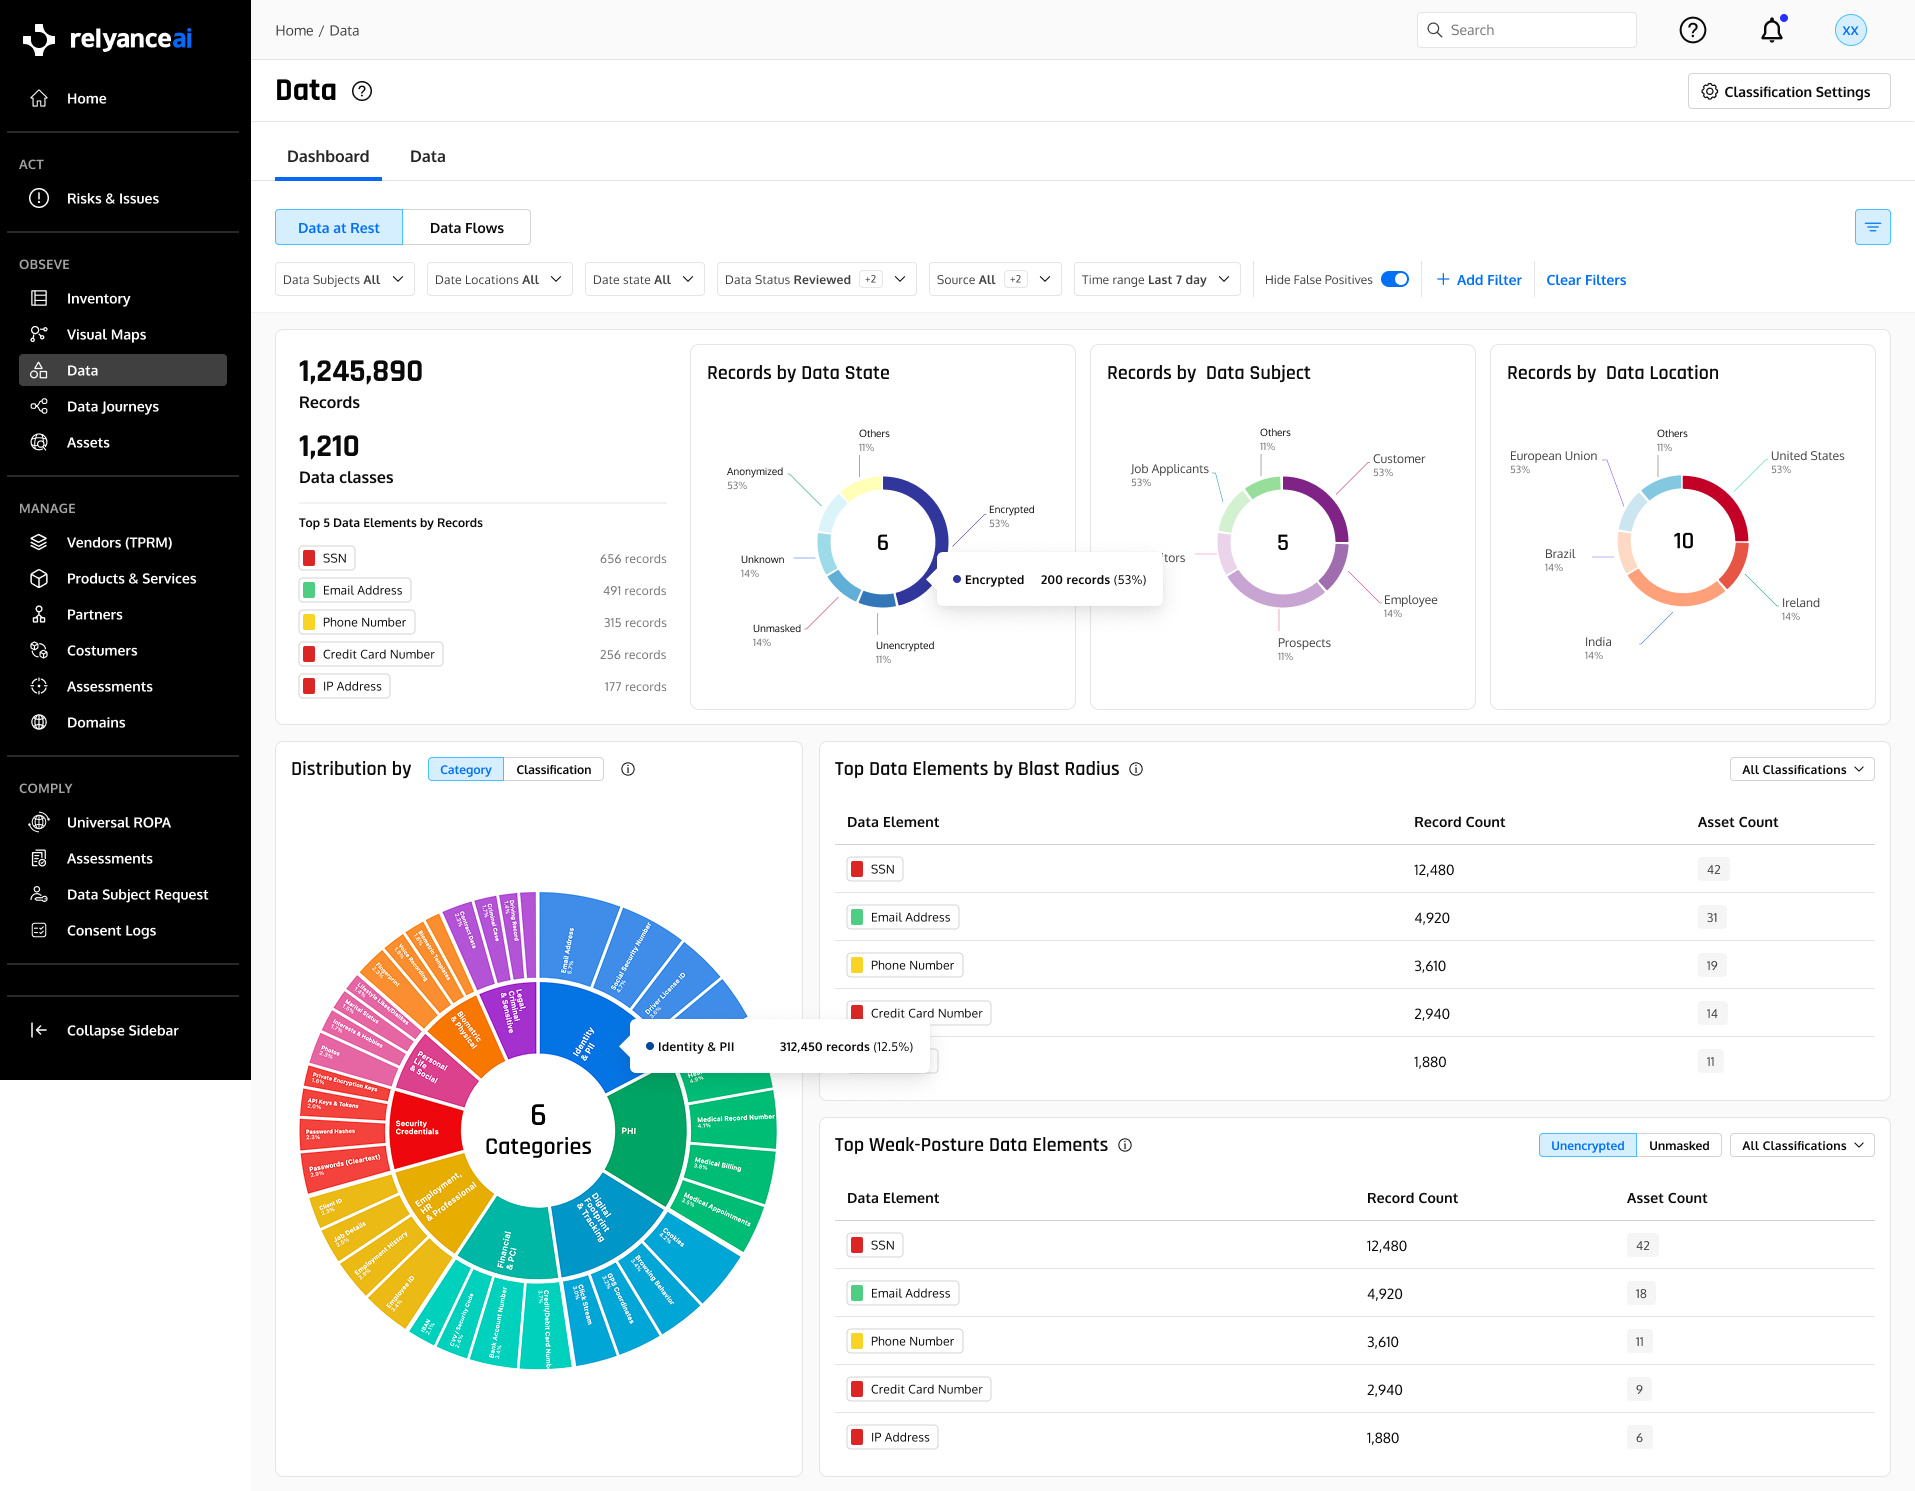Open the Data Subject Request icon
The height and width of the screenshot is (1491, 1915).
click(x=39, y=894)
